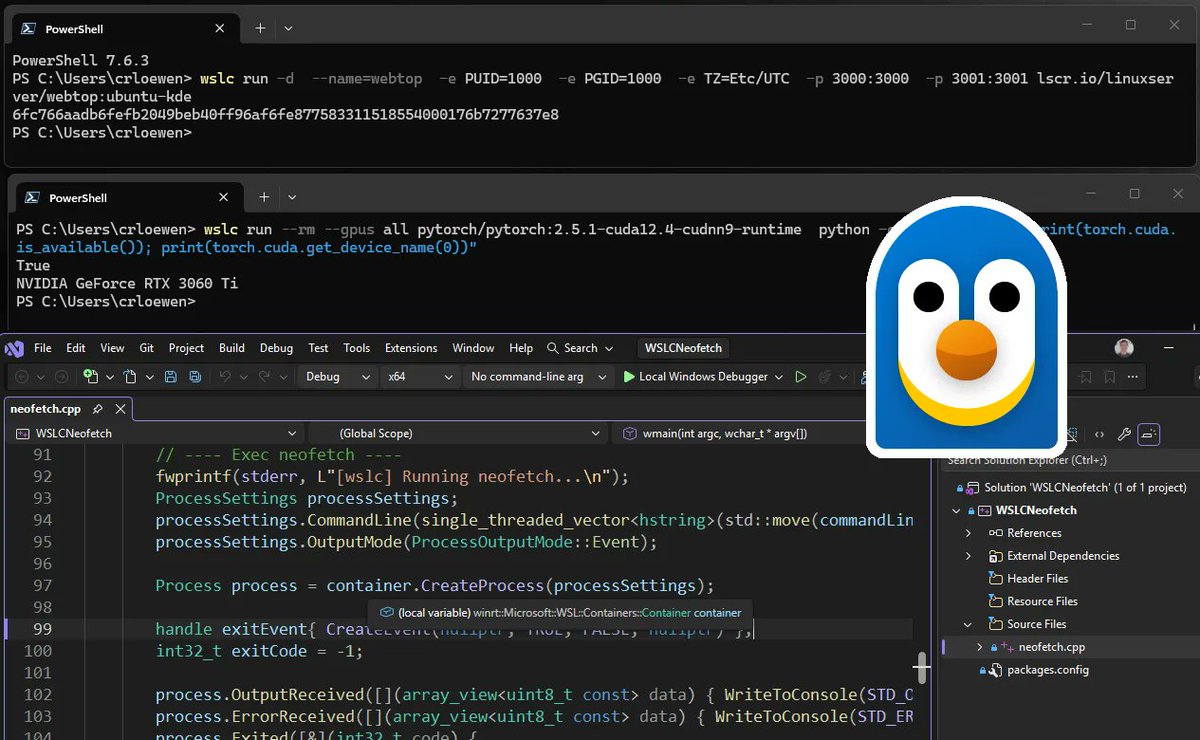This screenshot has height=740, width=1200.
Task: Open the Solution Explorer Properties wrench icon
Action: tap(1124, 434)
